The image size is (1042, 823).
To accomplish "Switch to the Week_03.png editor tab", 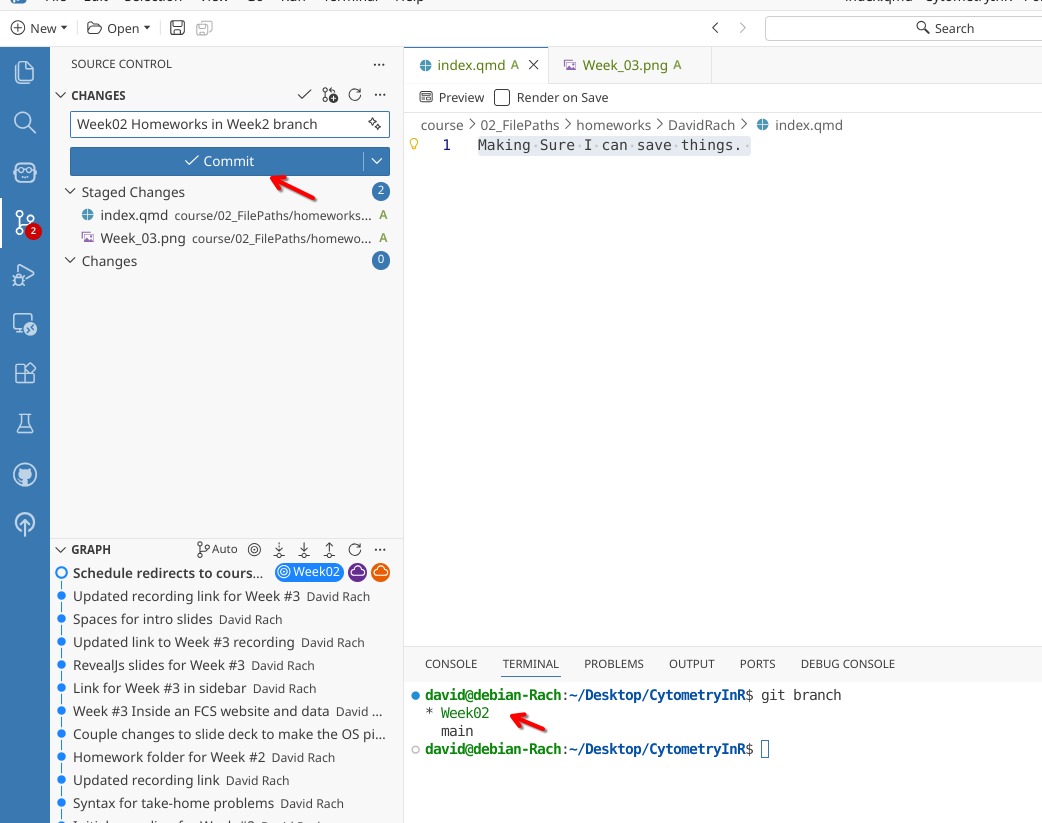I will point(624,65).
